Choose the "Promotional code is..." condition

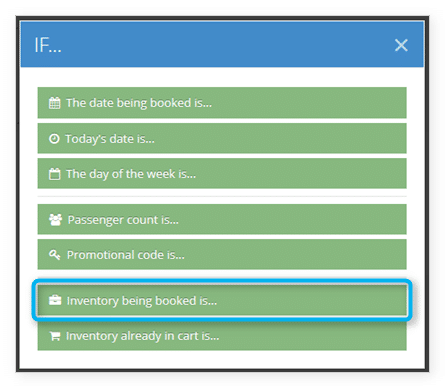pyautogui.click(x=222, y=254)
